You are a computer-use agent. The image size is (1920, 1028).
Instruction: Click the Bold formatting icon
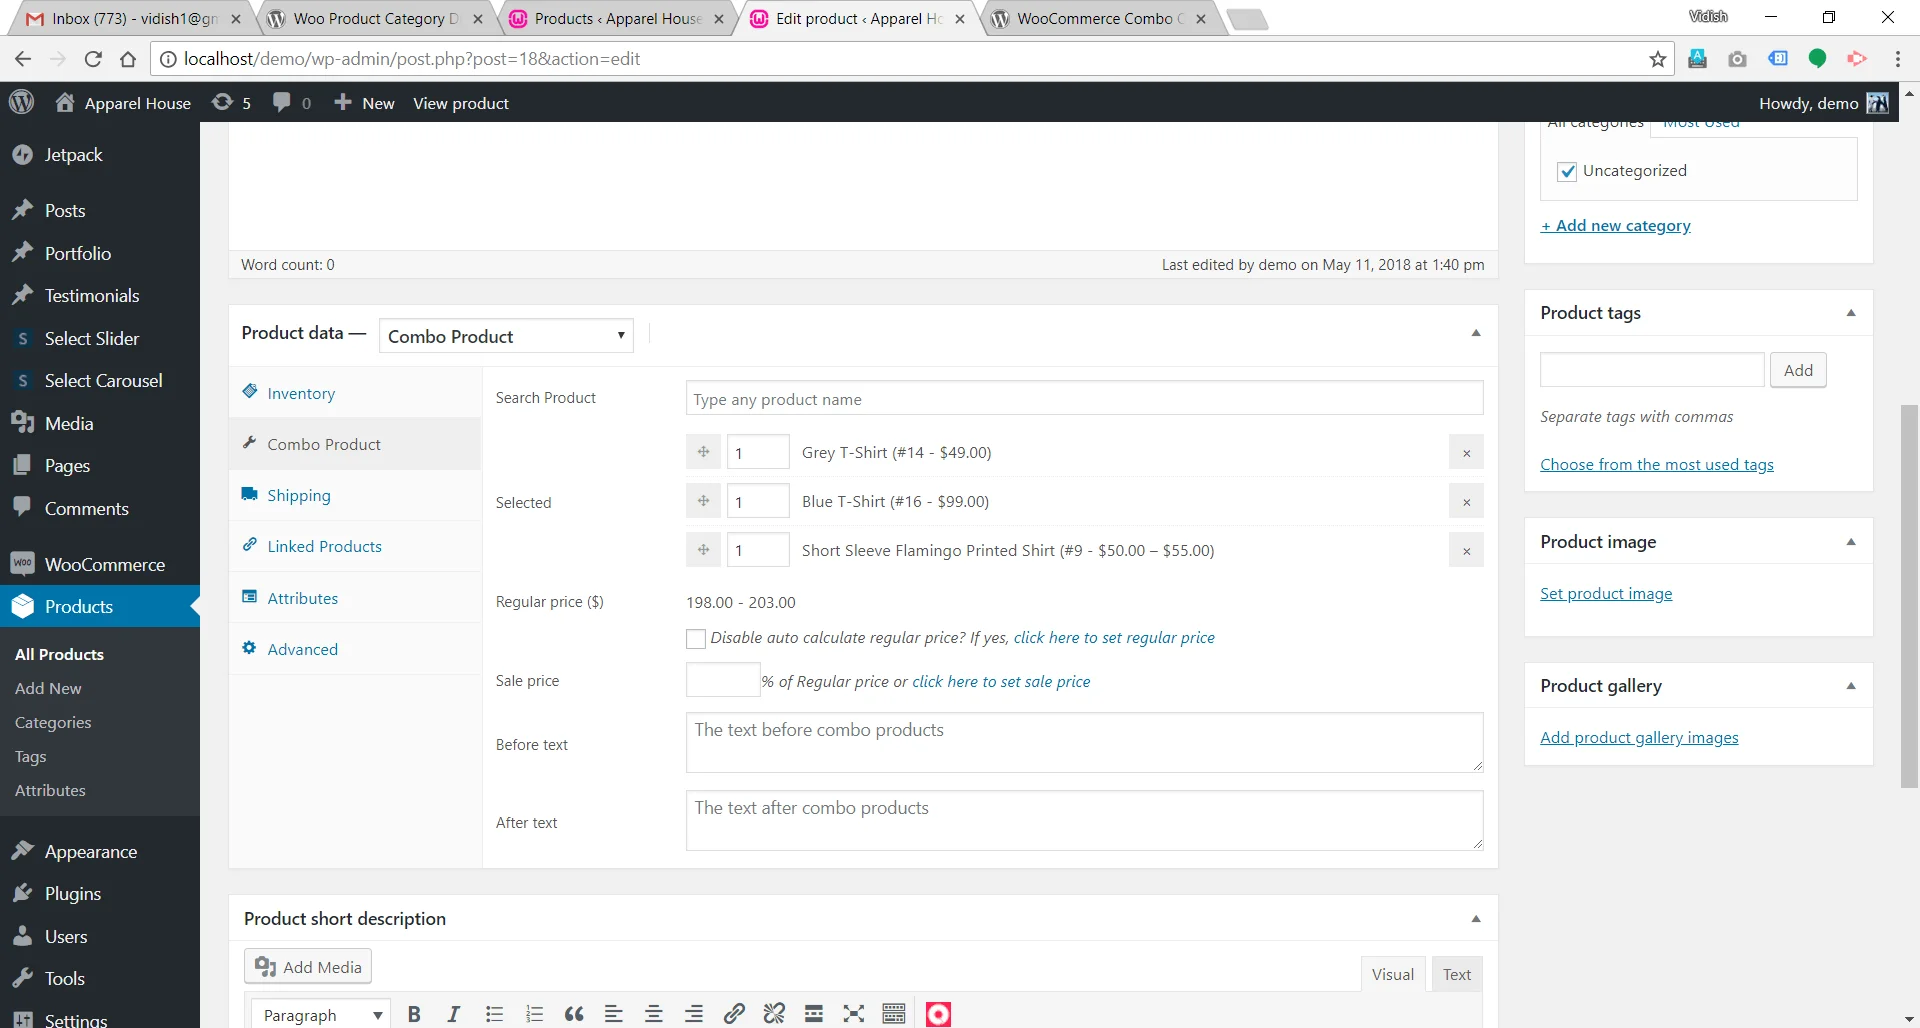pos(414,1014)
